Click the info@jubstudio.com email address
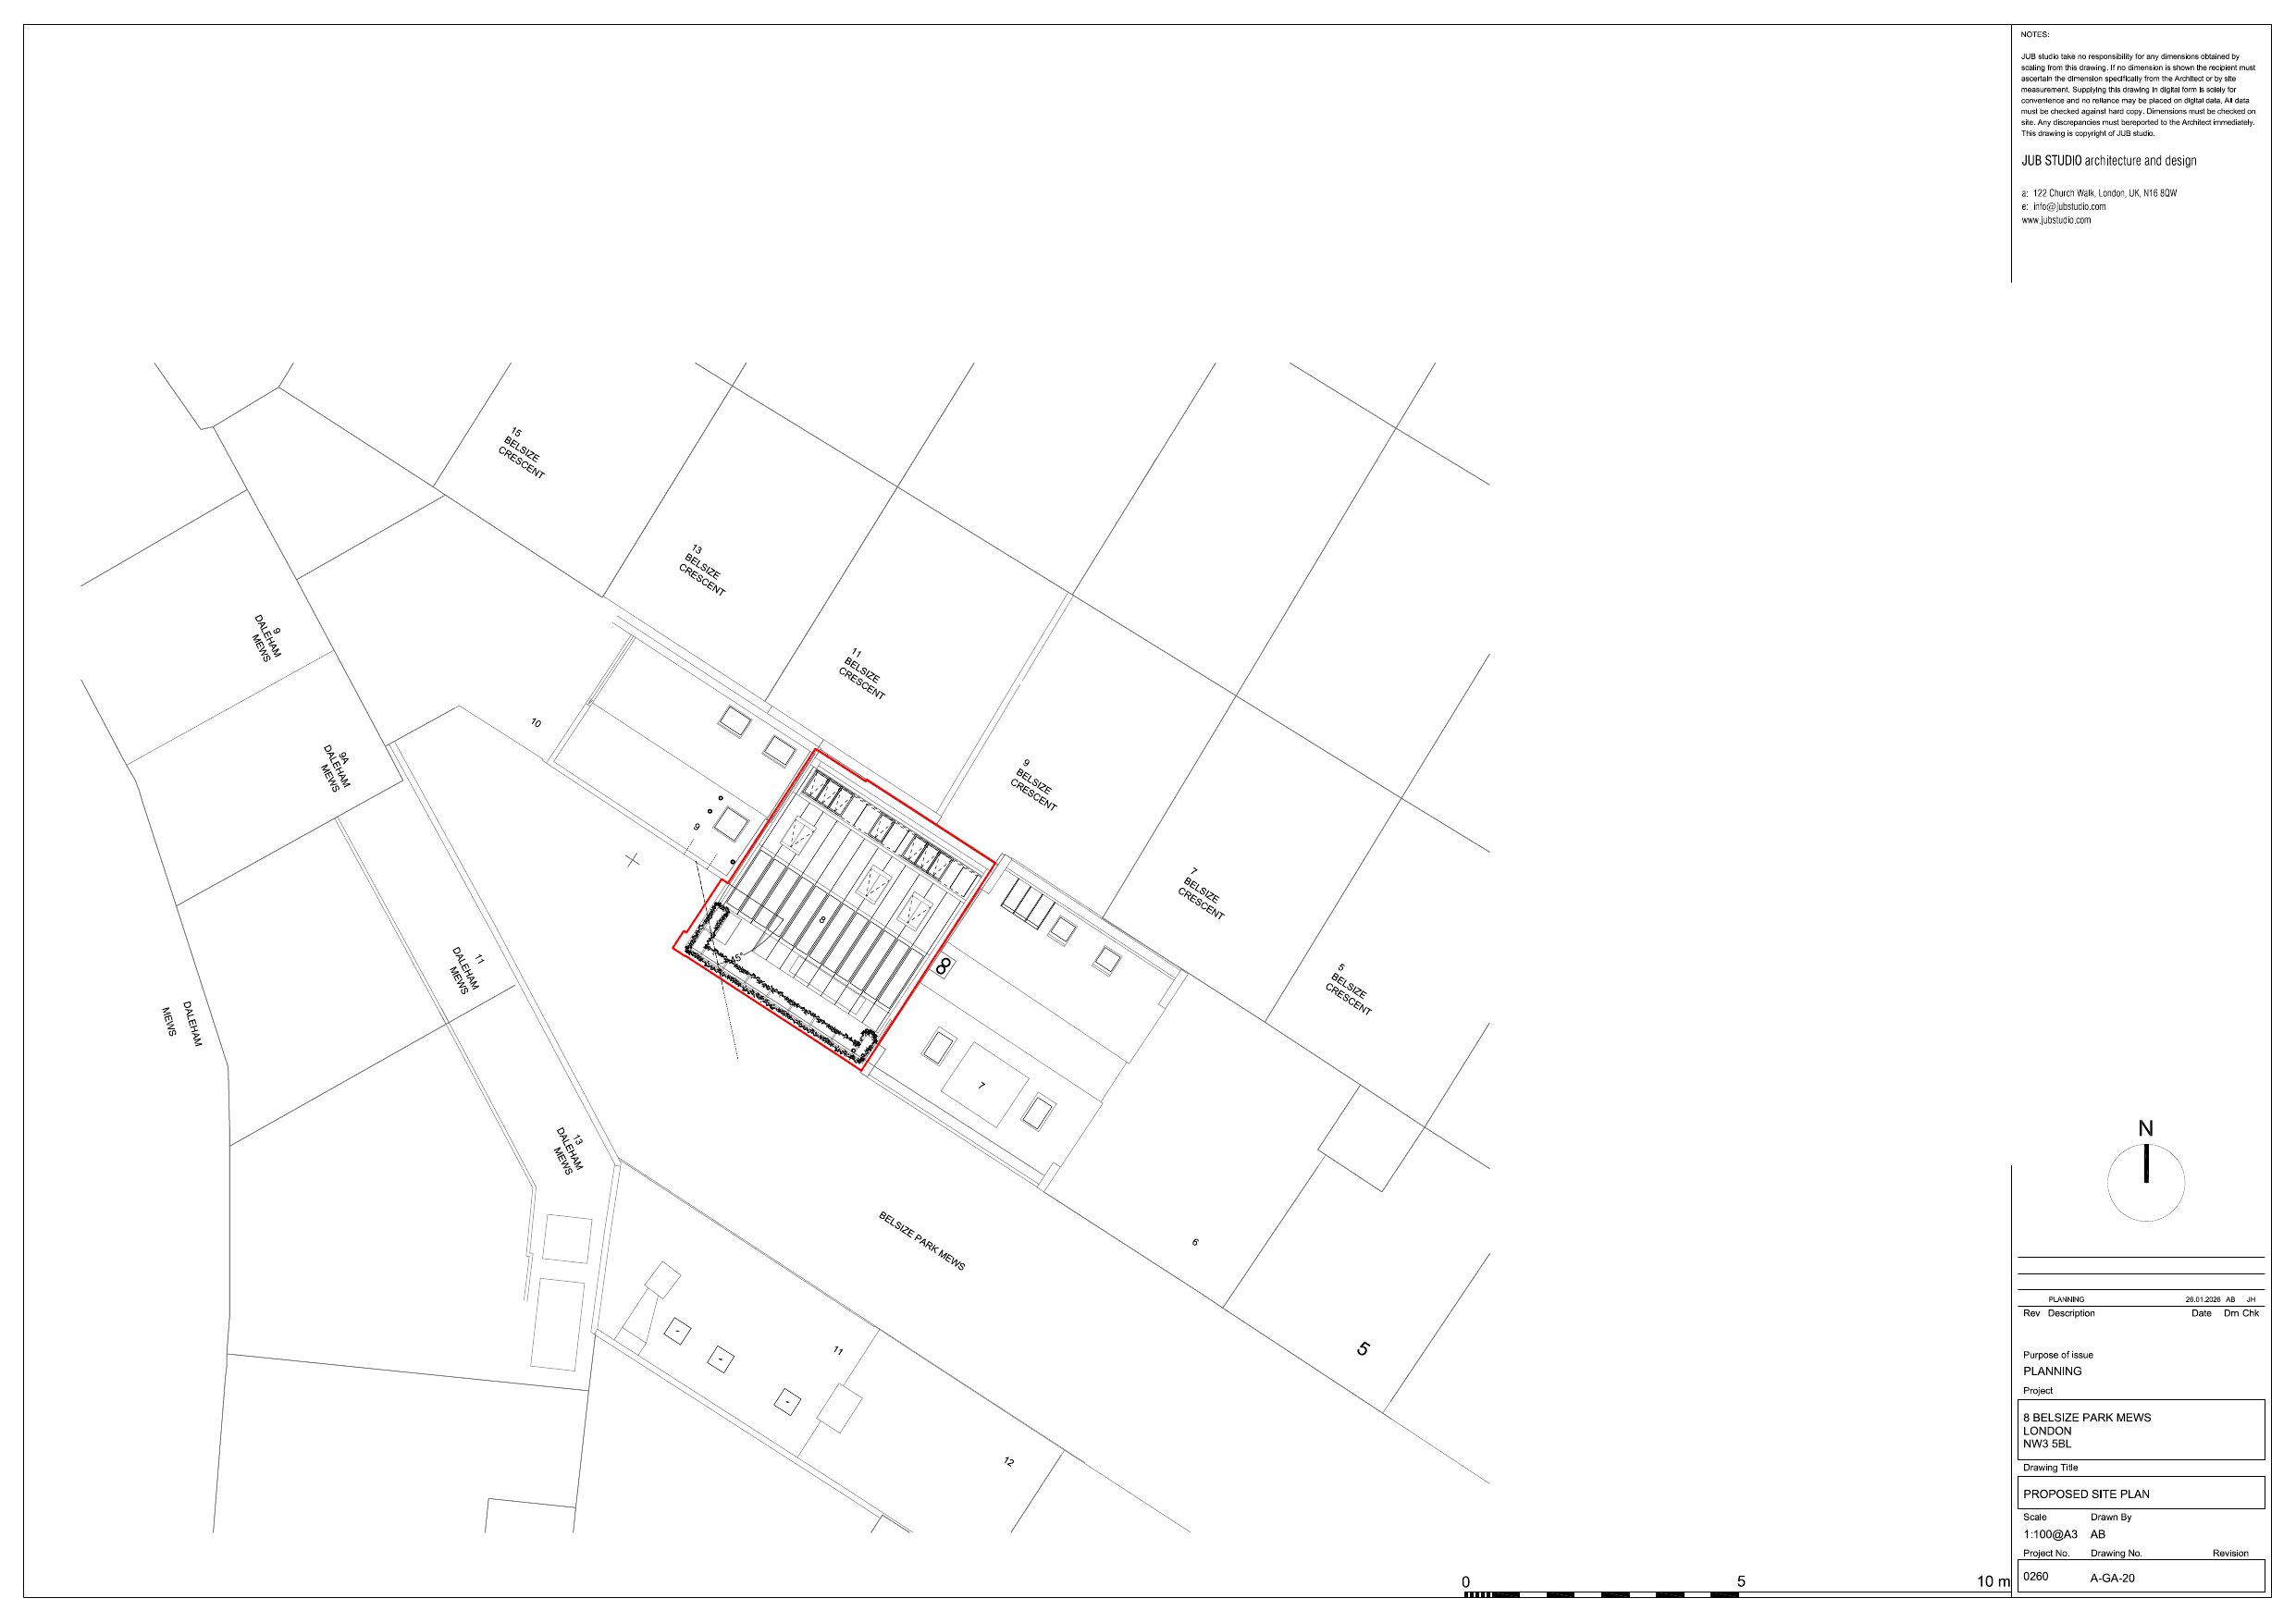Viewport: 2296px width, 1623px height. point(2068,207)
